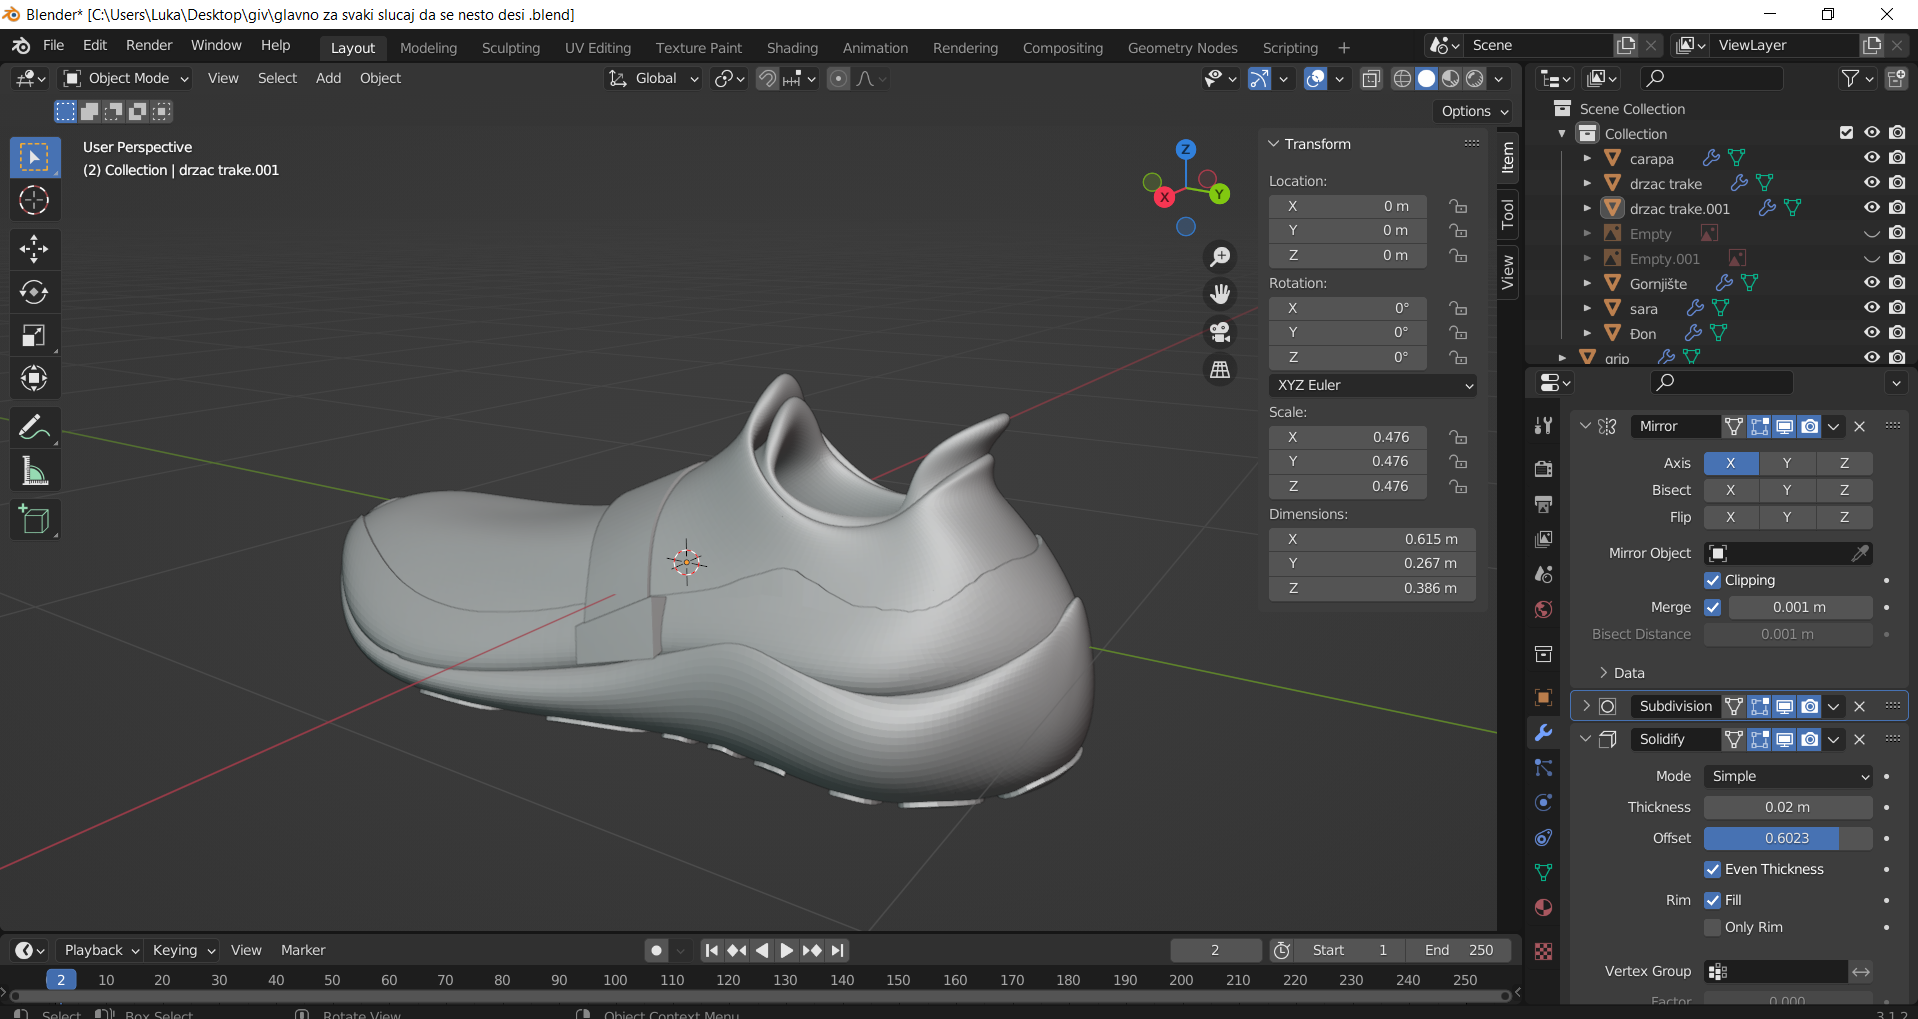Click the Keying button in timeline
Screen dimensions: 1918x1019
(x=183, y=950)
